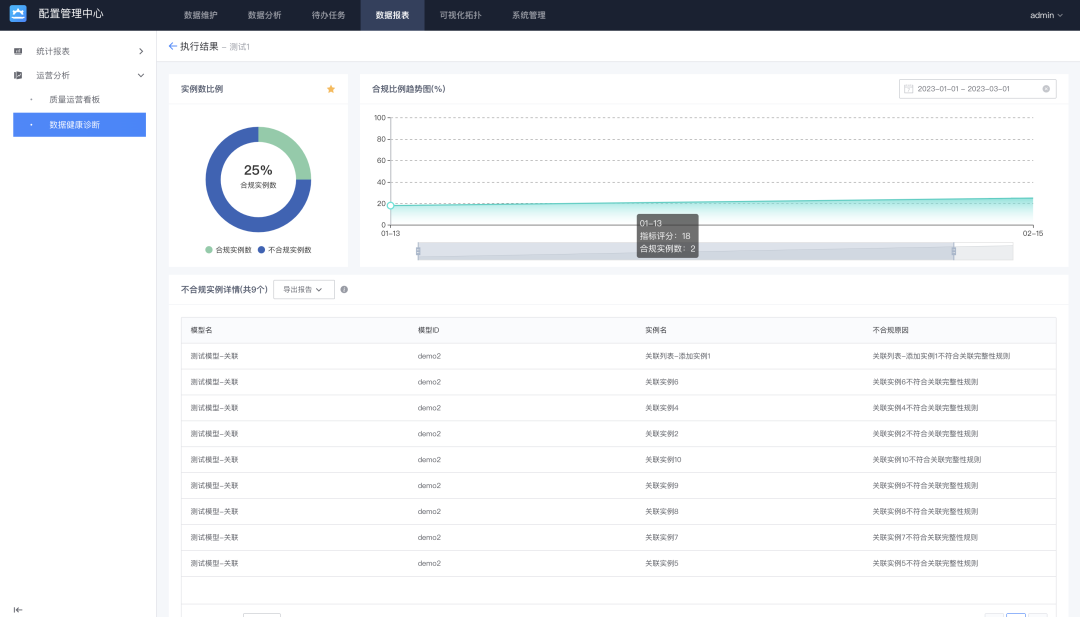Click the date range input field

[x=977, y=89]
